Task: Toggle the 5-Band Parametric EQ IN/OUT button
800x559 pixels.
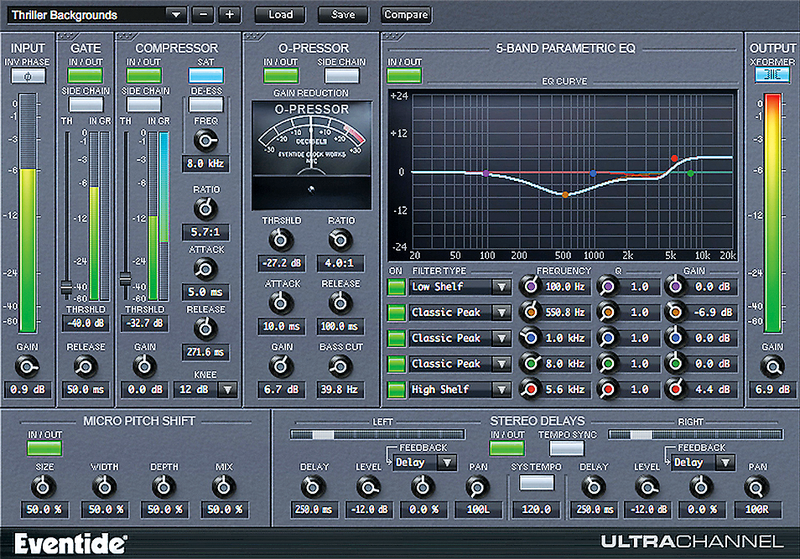Action: click(x=404, y=75)
